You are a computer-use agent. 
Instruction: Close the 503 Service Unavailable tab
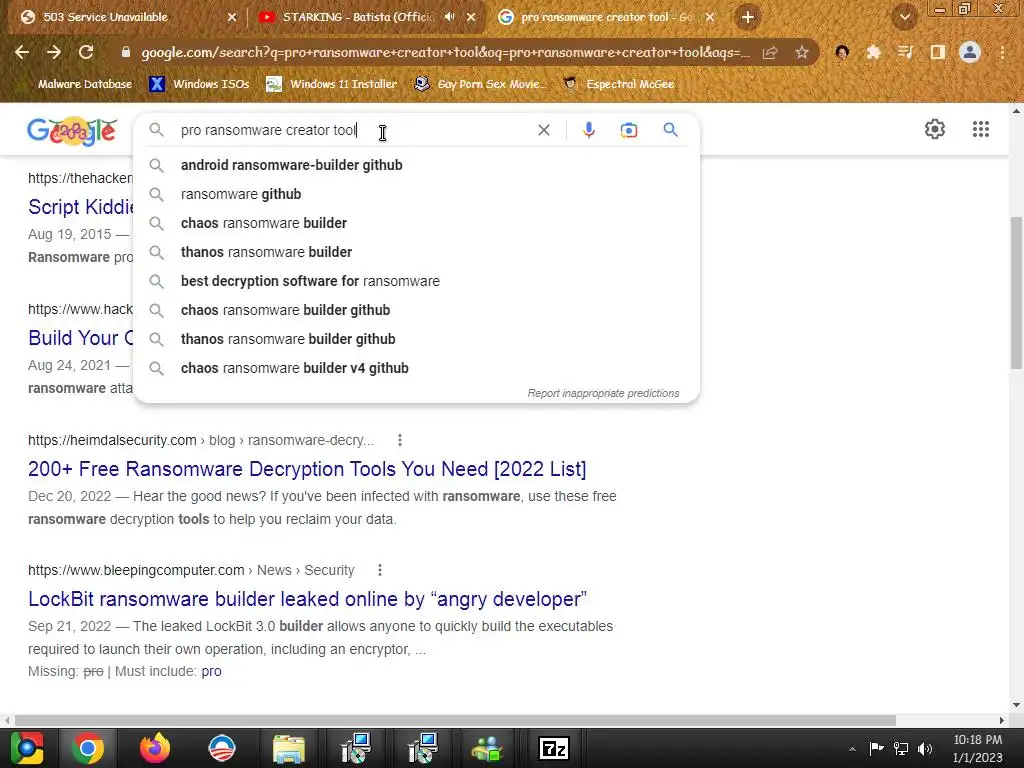tap(232, 18)
